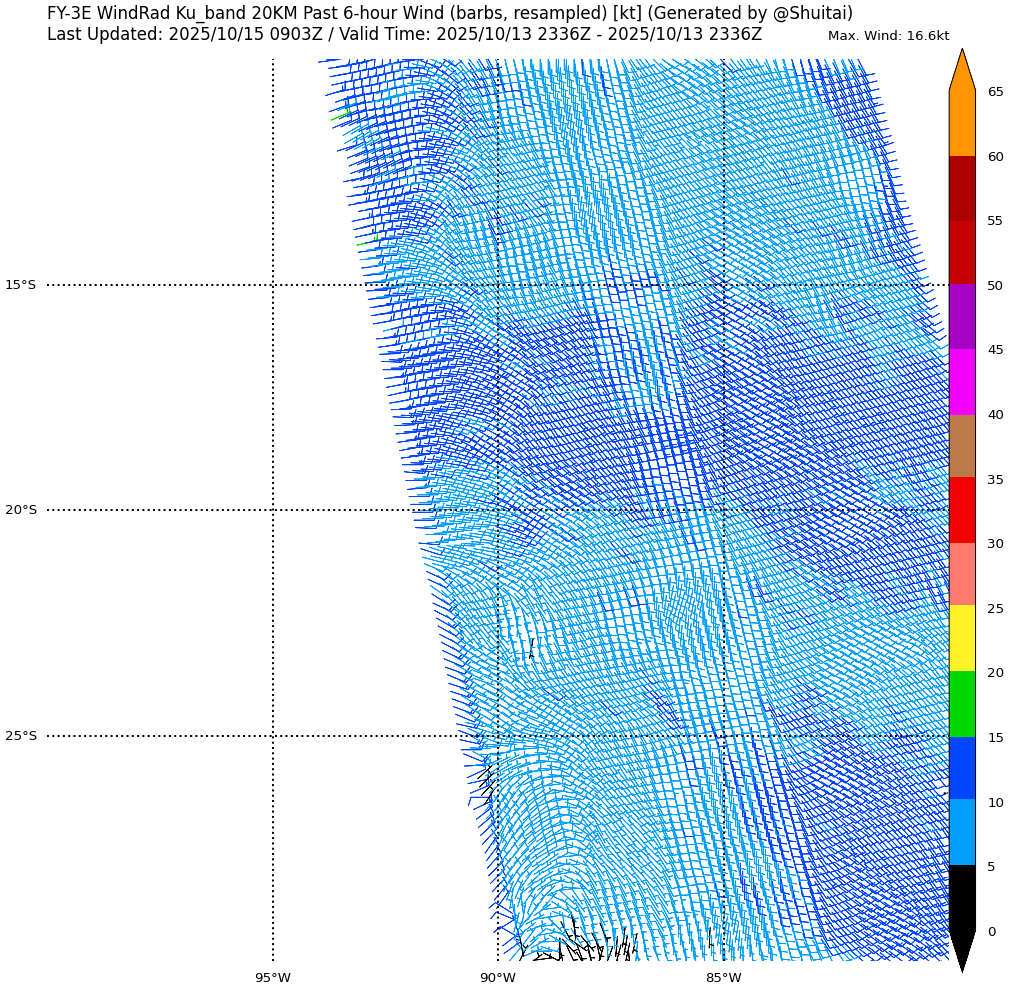Click the 85°W longitude label
1009x989 pixels.
[x=723, y=978]
